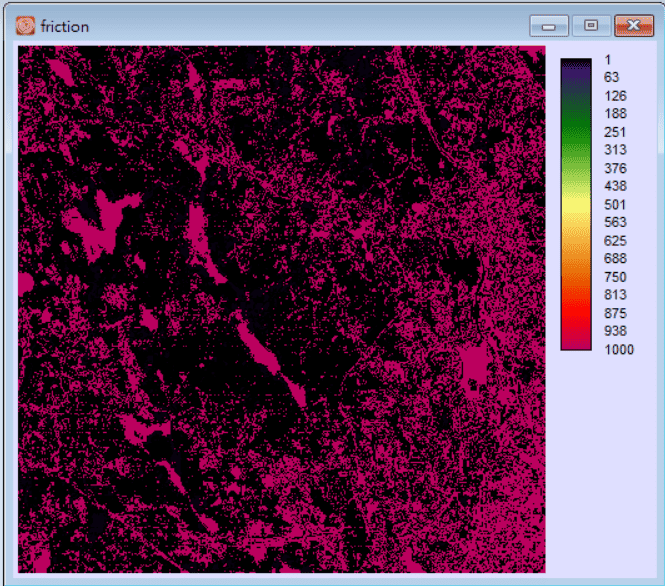Viewport: 665px width, 586px height.
Task: Click the friction raster map image
Action: [282, 310]
